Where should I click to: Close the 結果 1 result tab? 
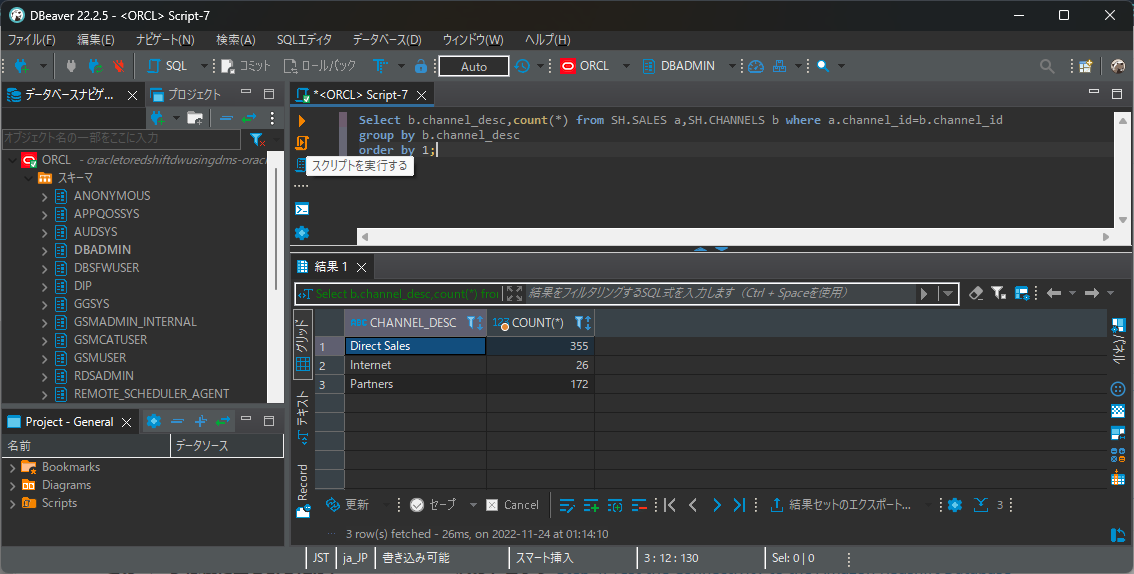click(x=362, y=267)
